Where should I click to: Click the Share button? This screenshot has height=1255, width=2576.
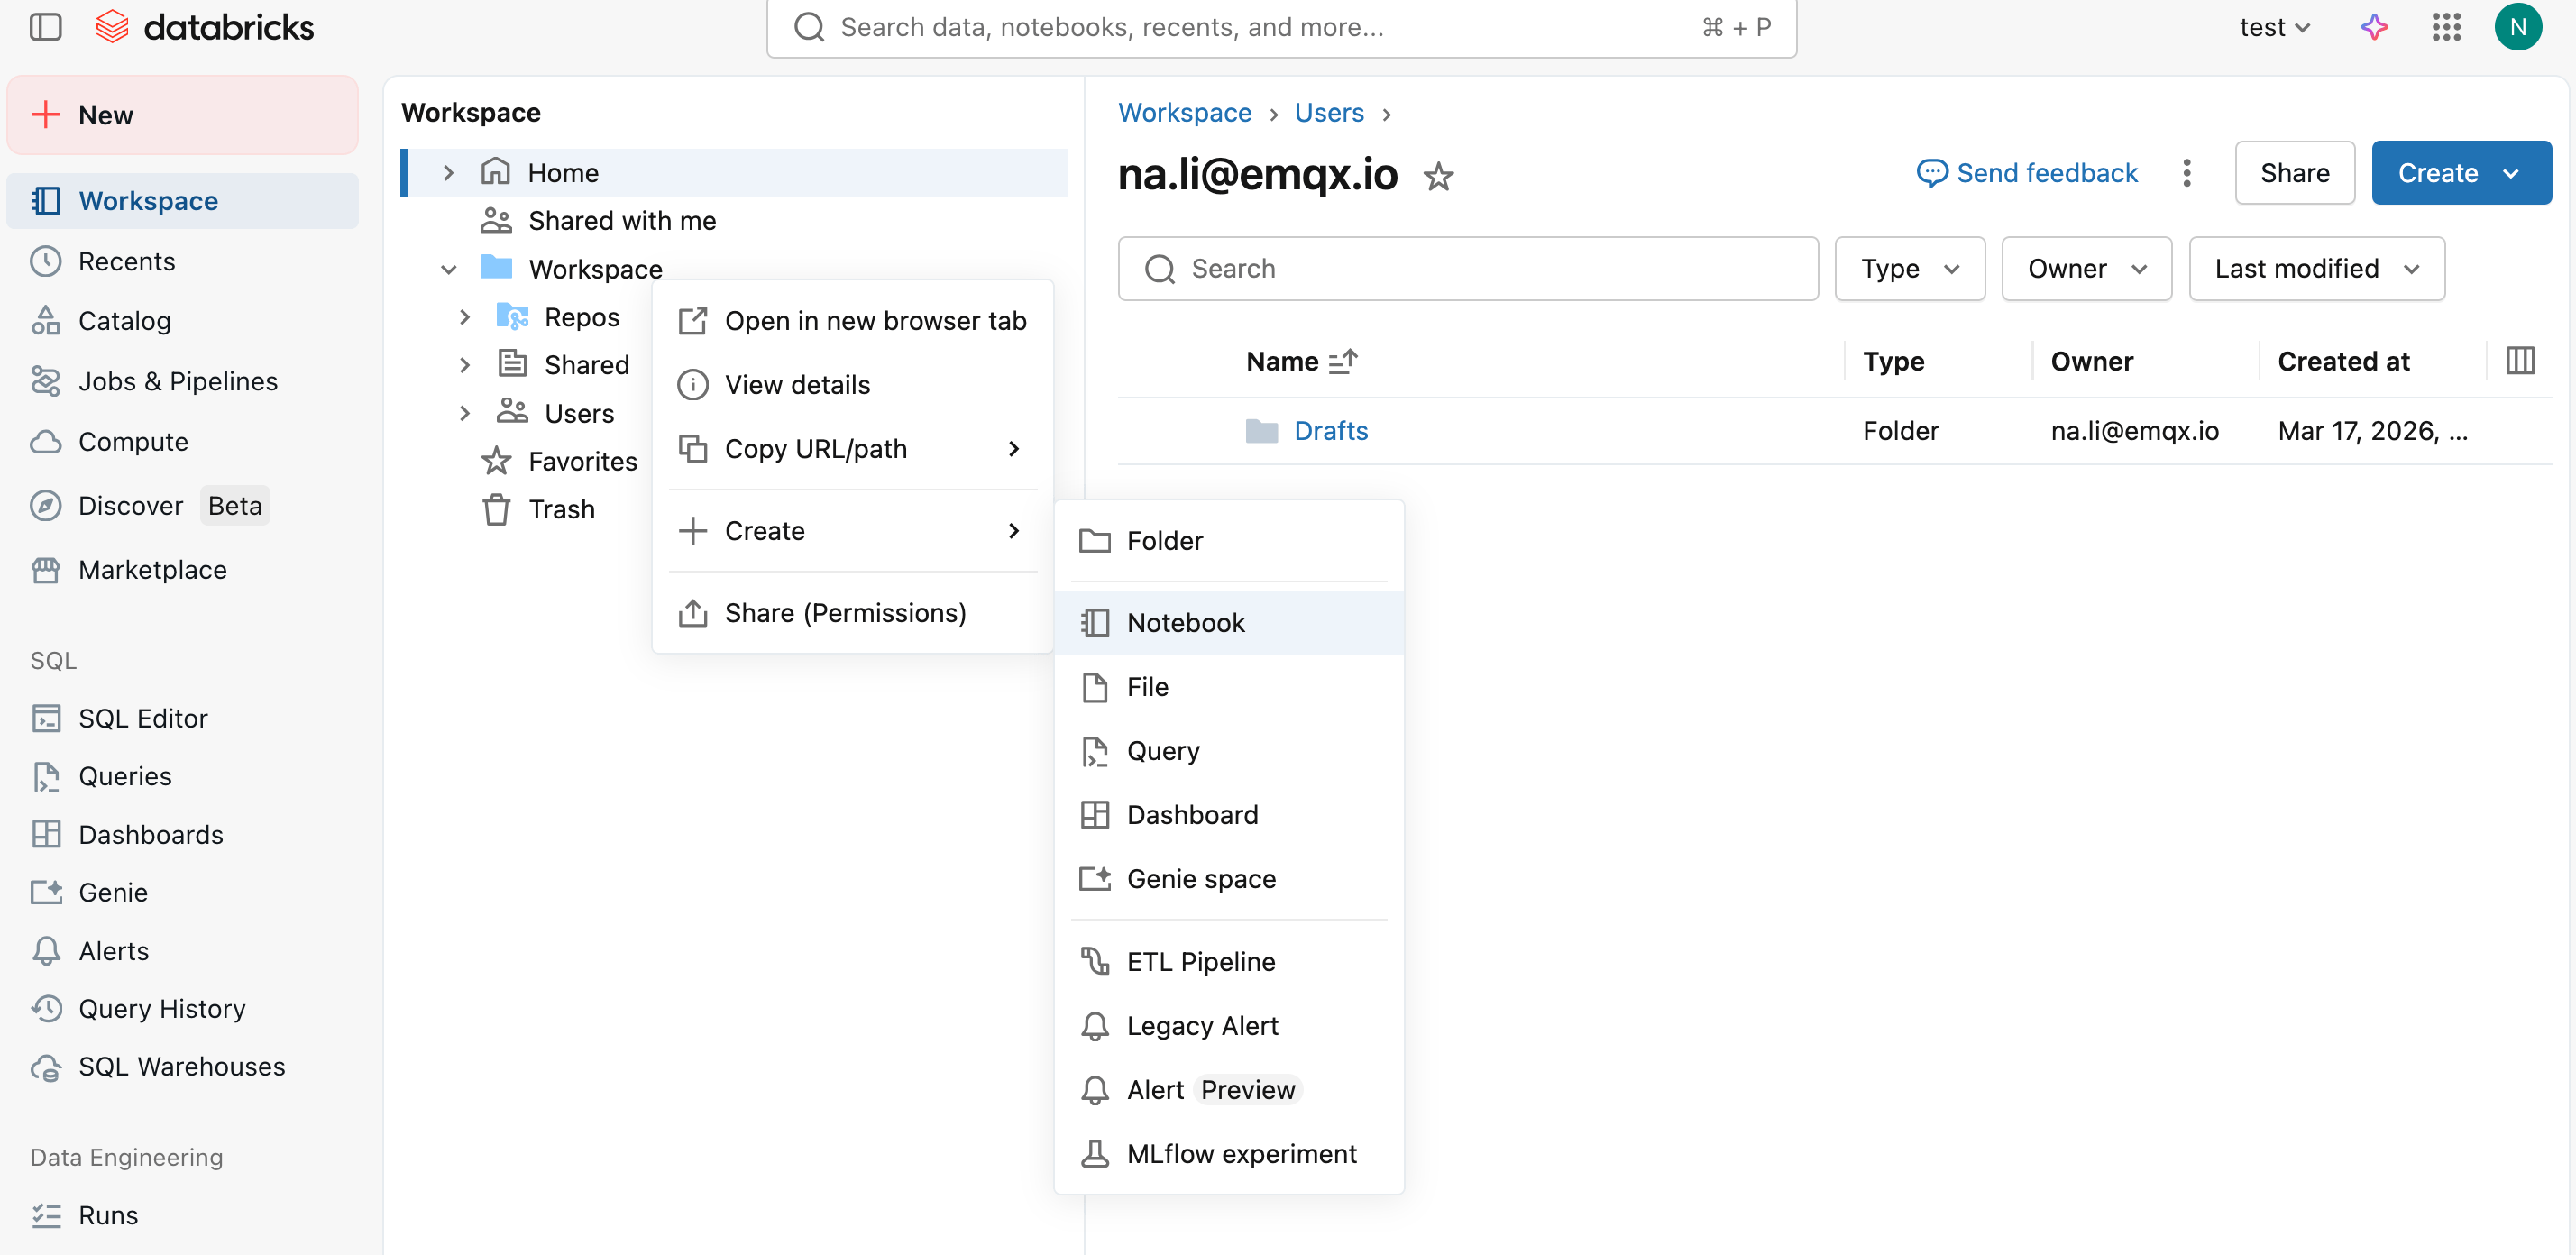coord(2294,173)
